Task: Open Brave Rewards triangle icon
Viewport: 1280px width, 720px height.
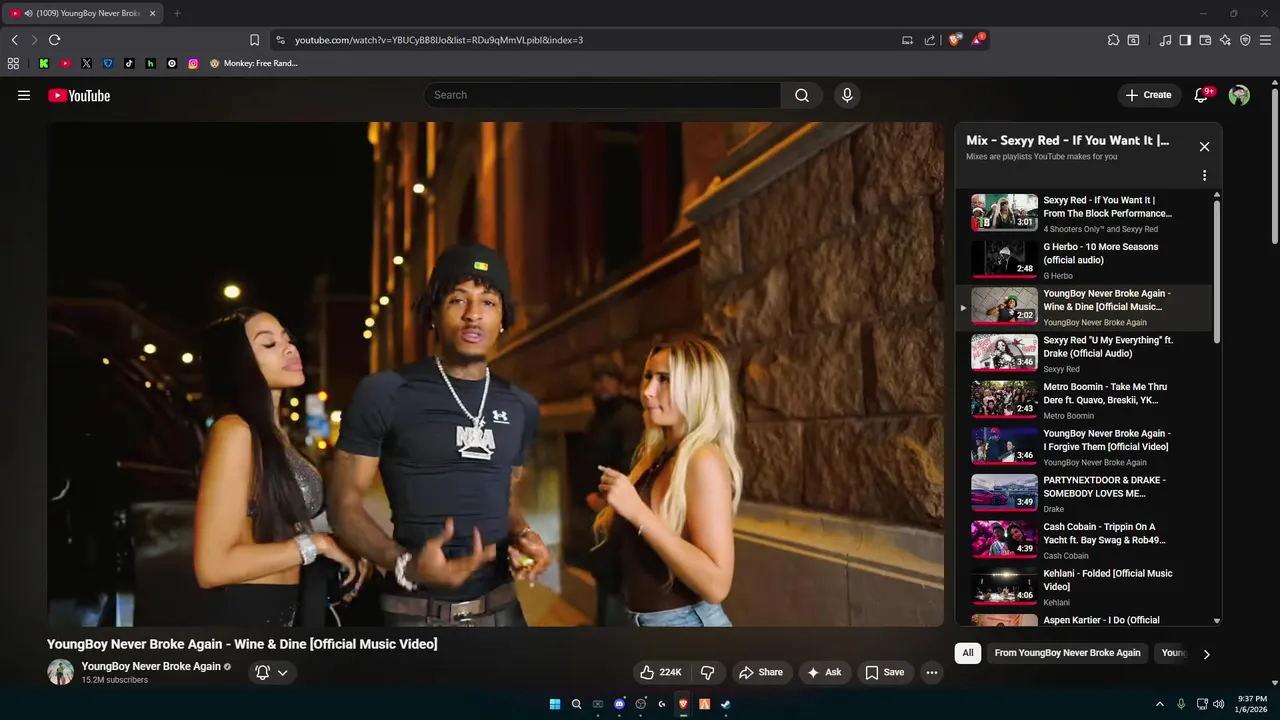Action: (x=978, y=40)
